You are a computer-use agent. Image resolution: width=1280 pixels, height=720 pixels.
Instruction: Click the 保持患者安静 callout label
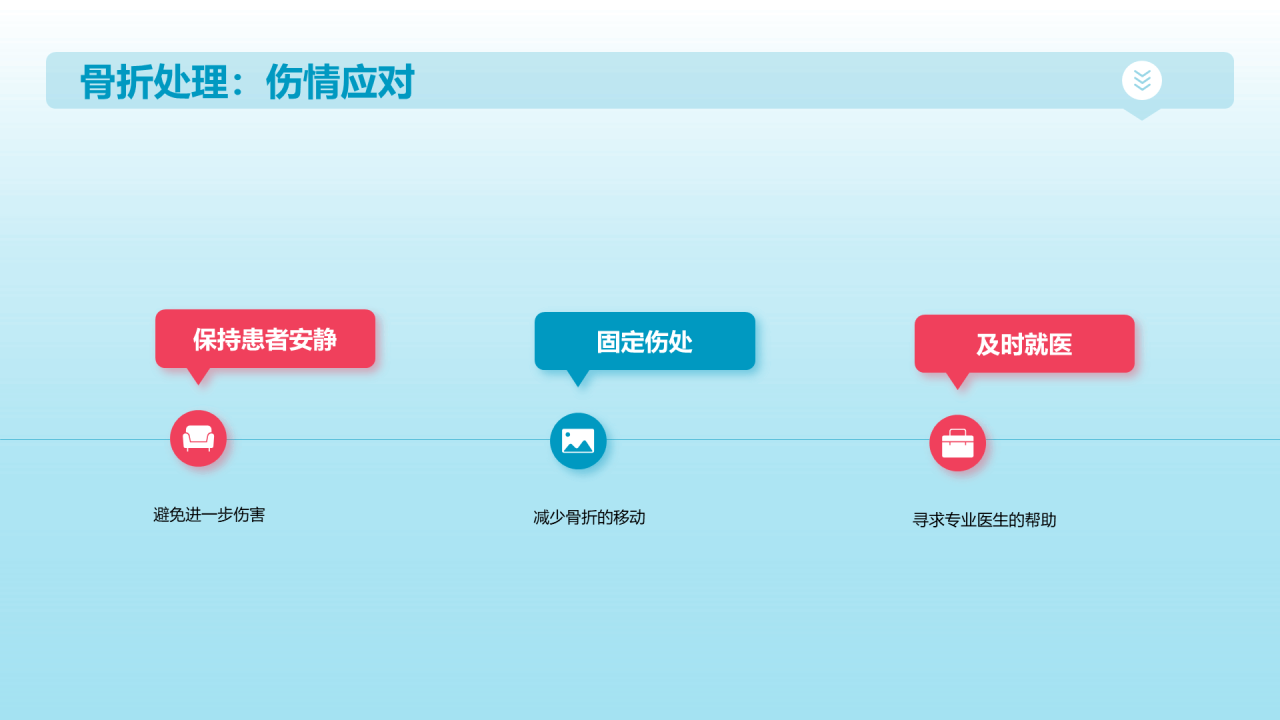(265, 339)
